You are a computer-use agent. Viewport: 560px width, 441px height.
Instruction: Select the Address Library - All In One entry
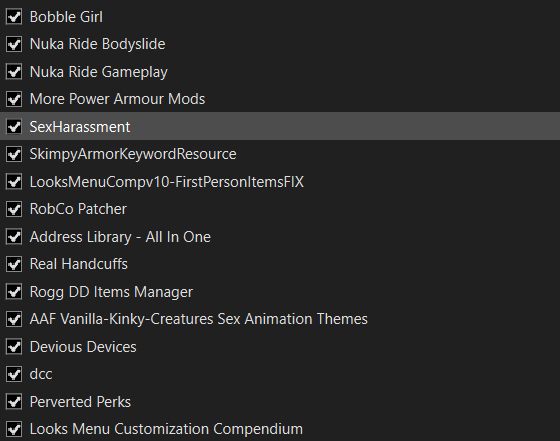[280, 237]
